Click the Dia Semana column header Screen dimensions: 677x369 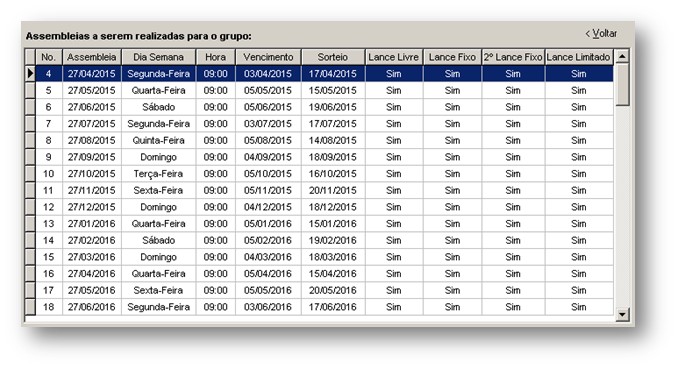click(x=158, y=57)
